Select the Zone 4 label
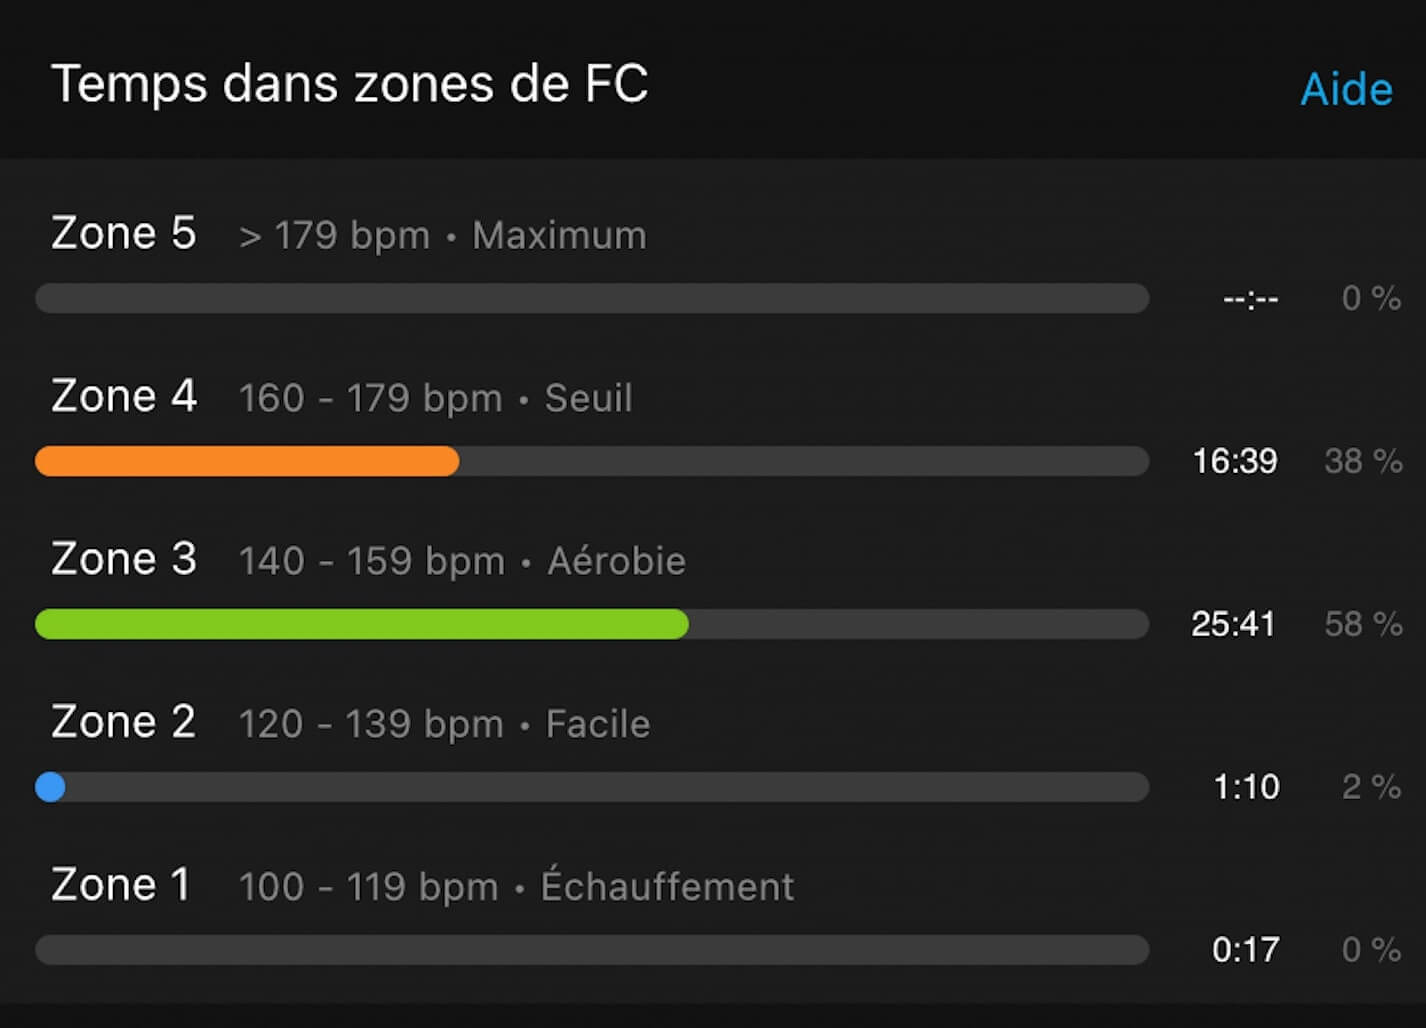The image size is (1426, 1028). 124,396
